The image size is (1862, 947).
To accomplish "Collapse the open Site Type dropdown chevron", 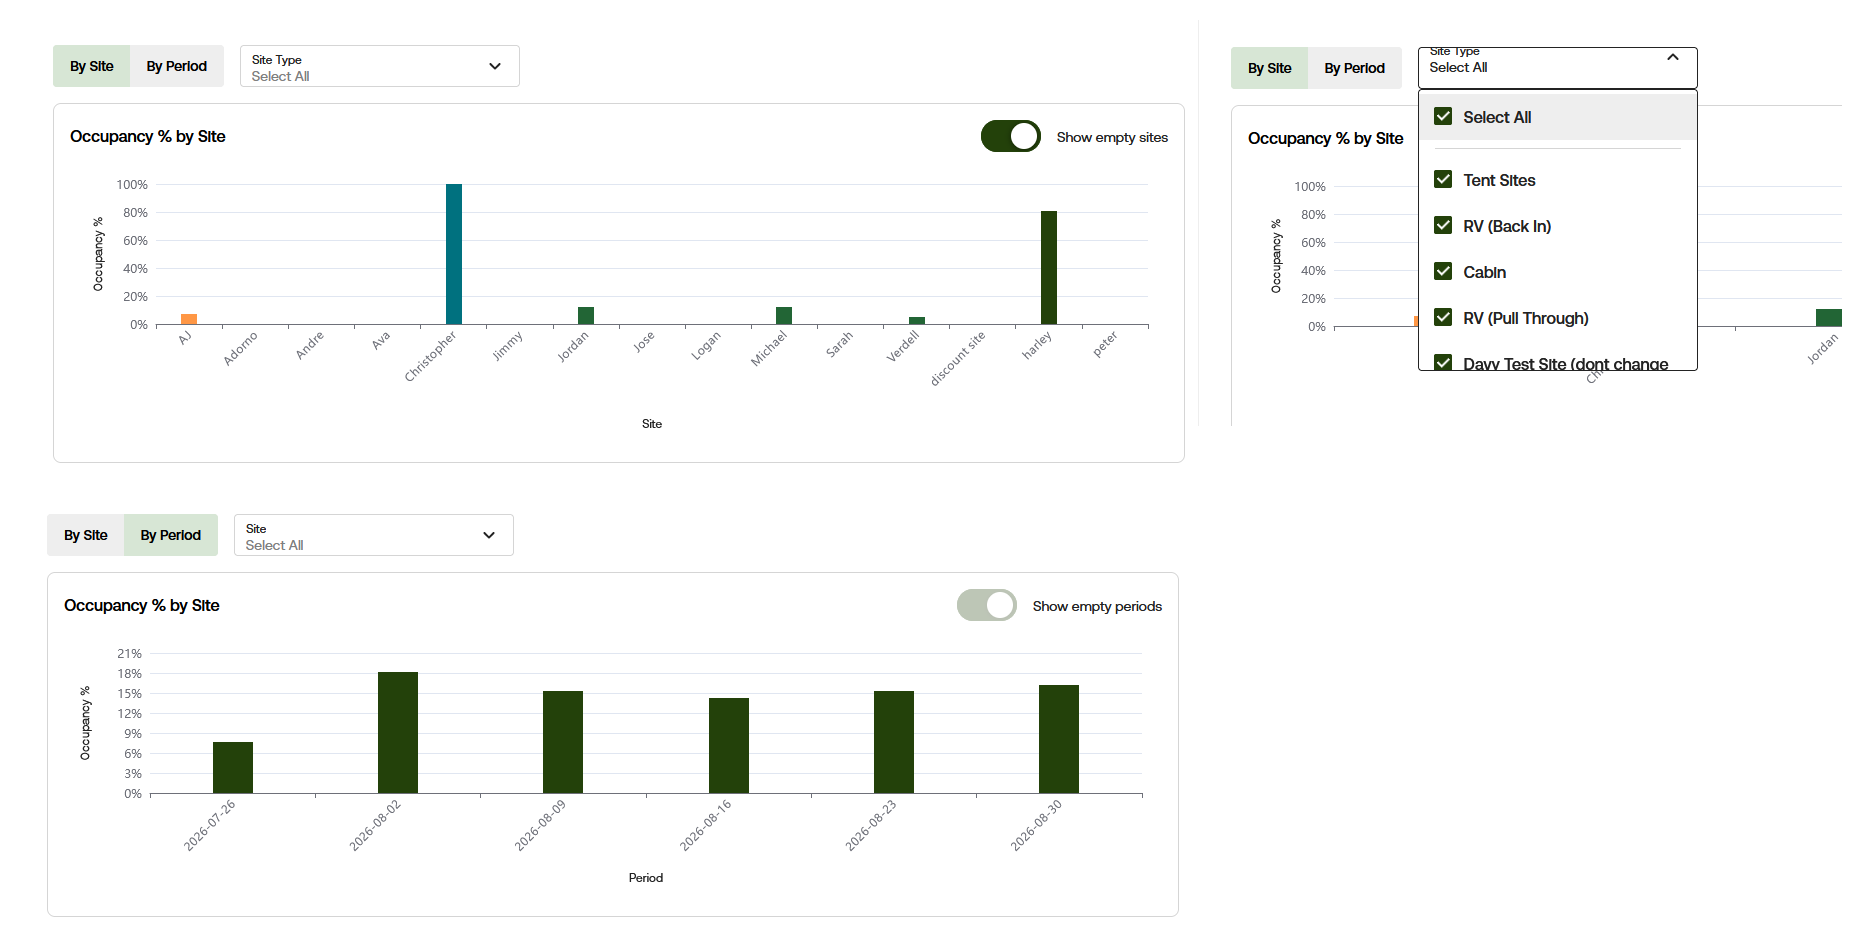I will click(1672, 57).
